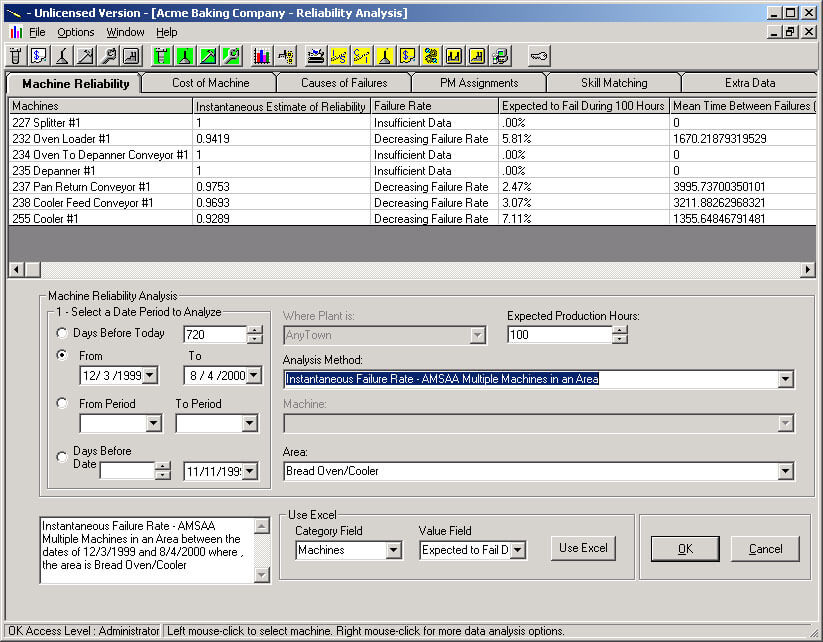Click the yellow gears toolbar icon

click(x=431, y=56)
